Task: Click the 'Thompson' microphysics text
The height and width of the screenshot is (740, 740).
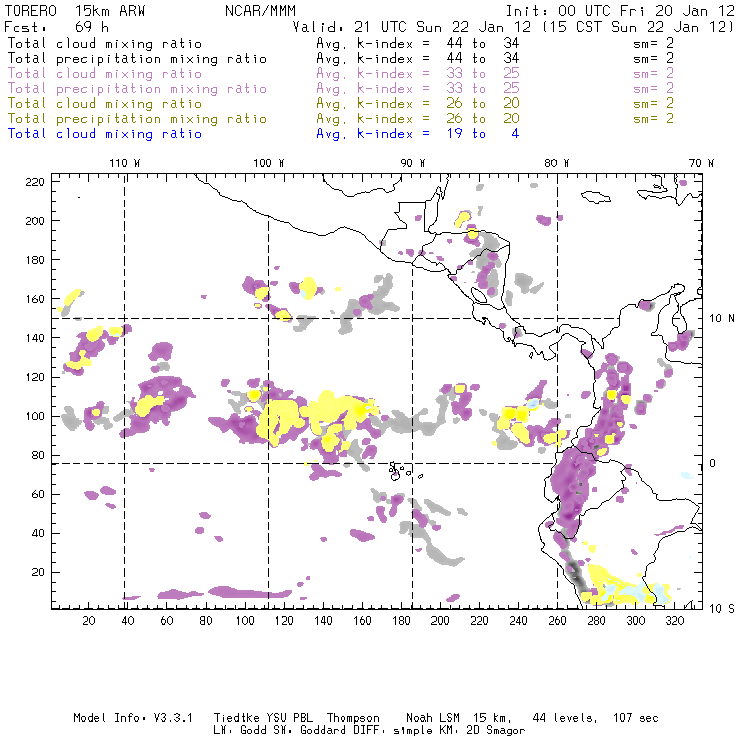Action: [x=353, y=718]
